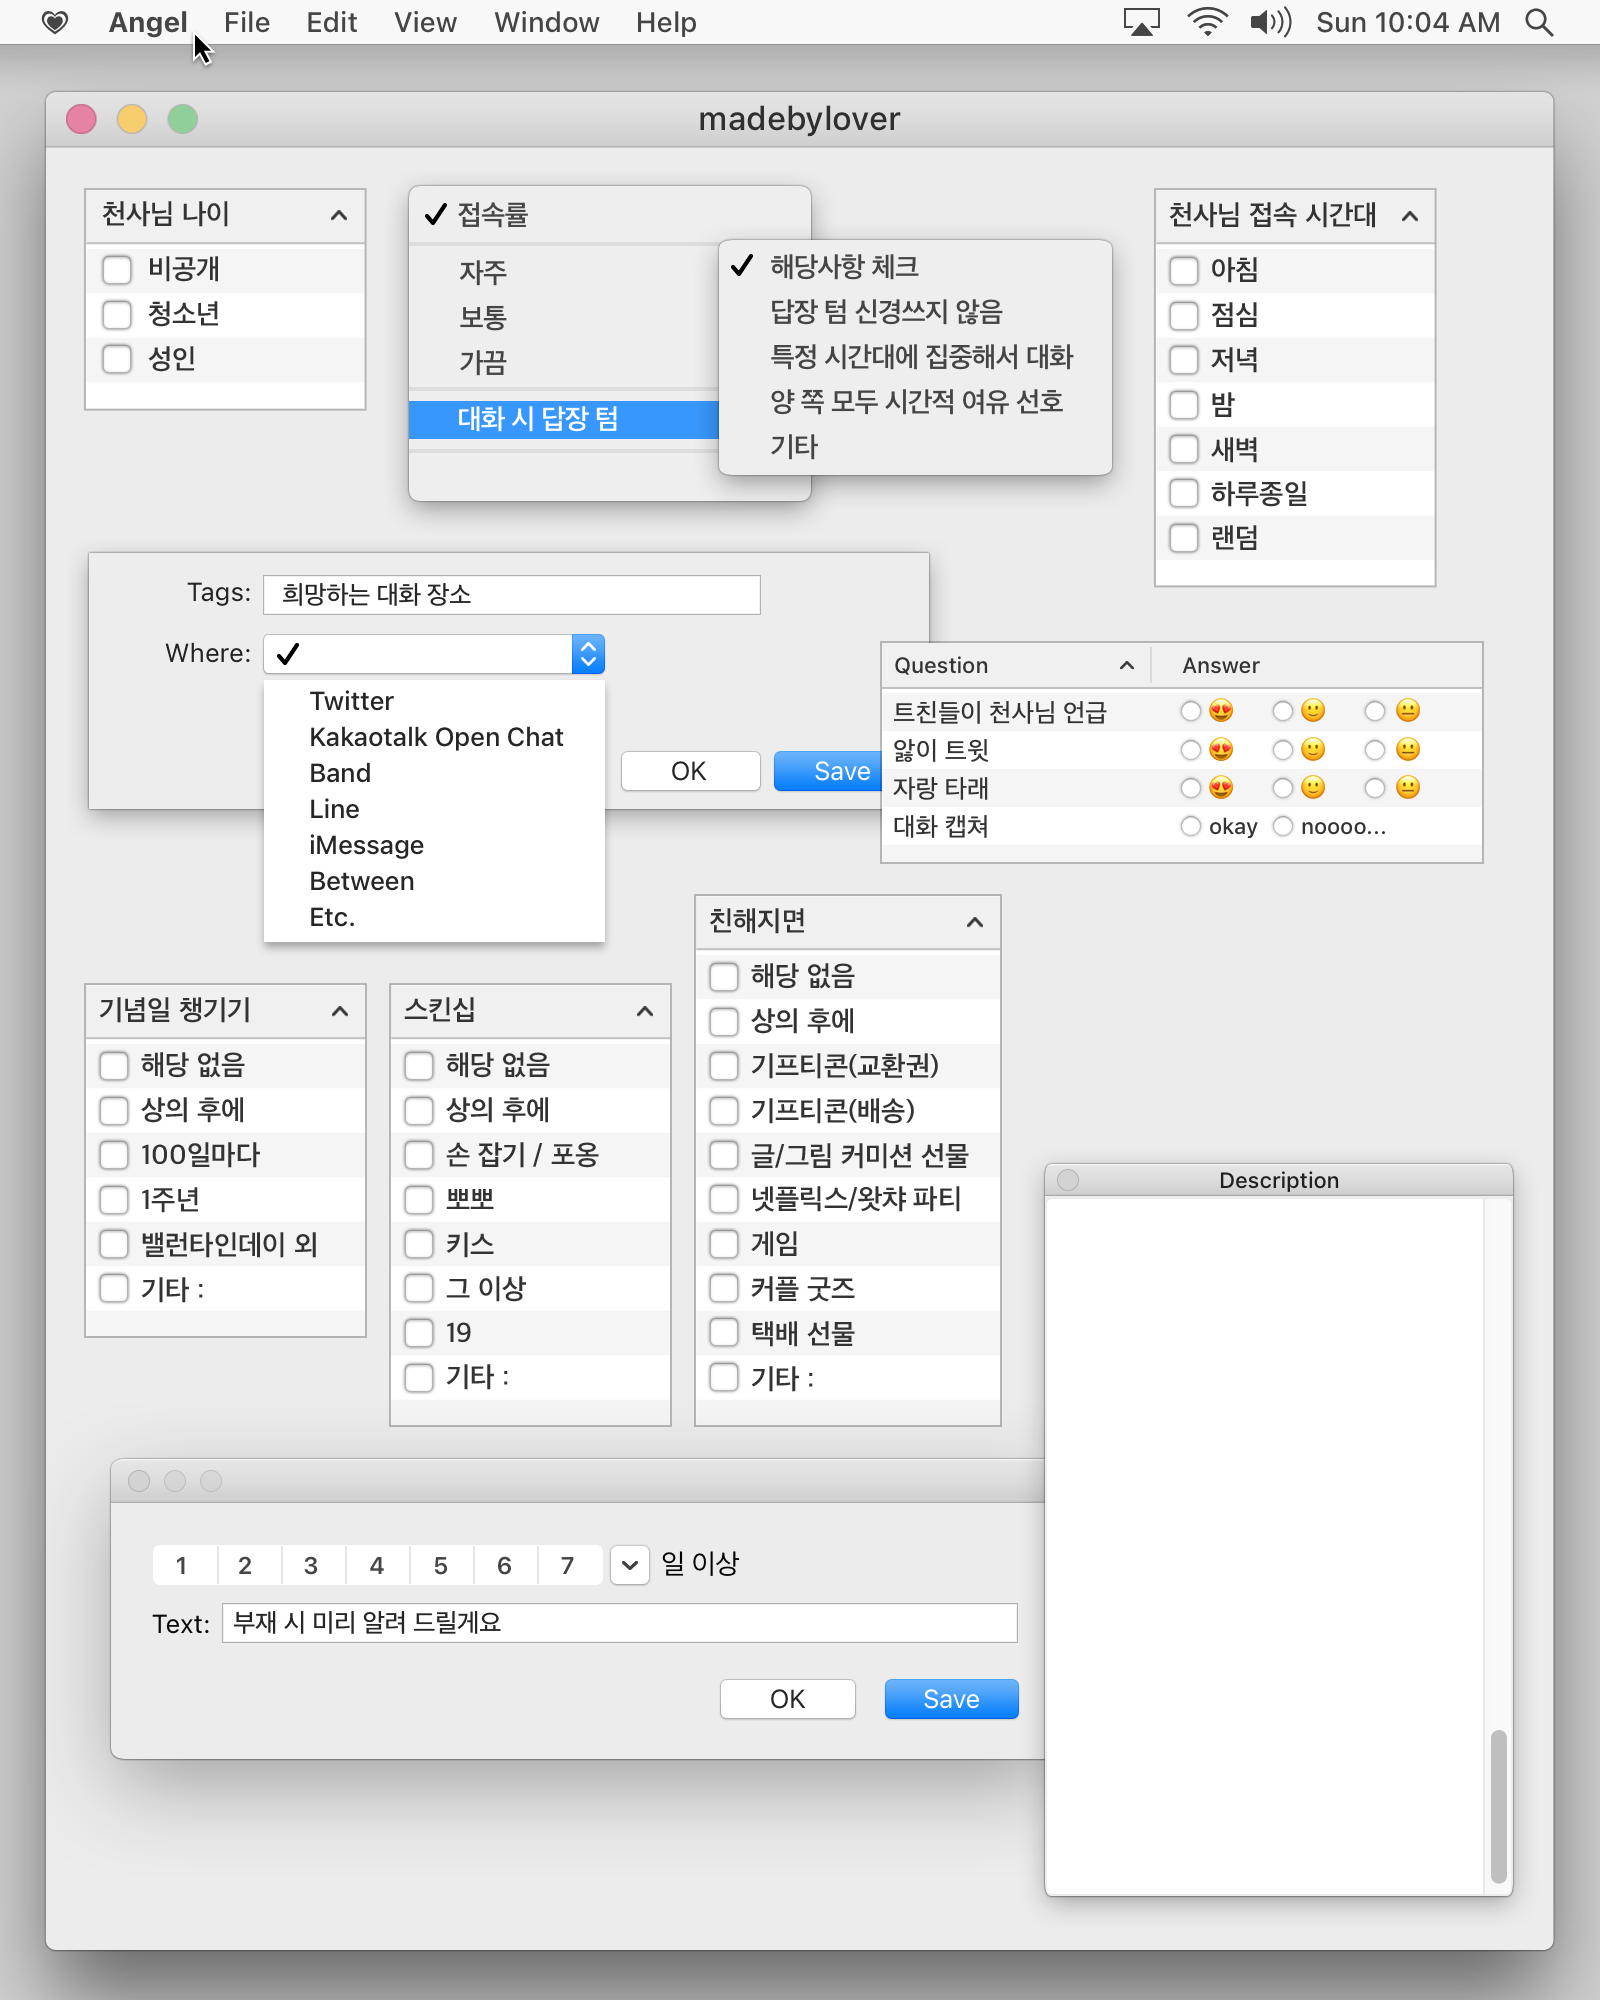The width and height of the screenshot is (1600, 2000).
Task: Toggle sort chevron on Question column
Action: (1127, 665)
